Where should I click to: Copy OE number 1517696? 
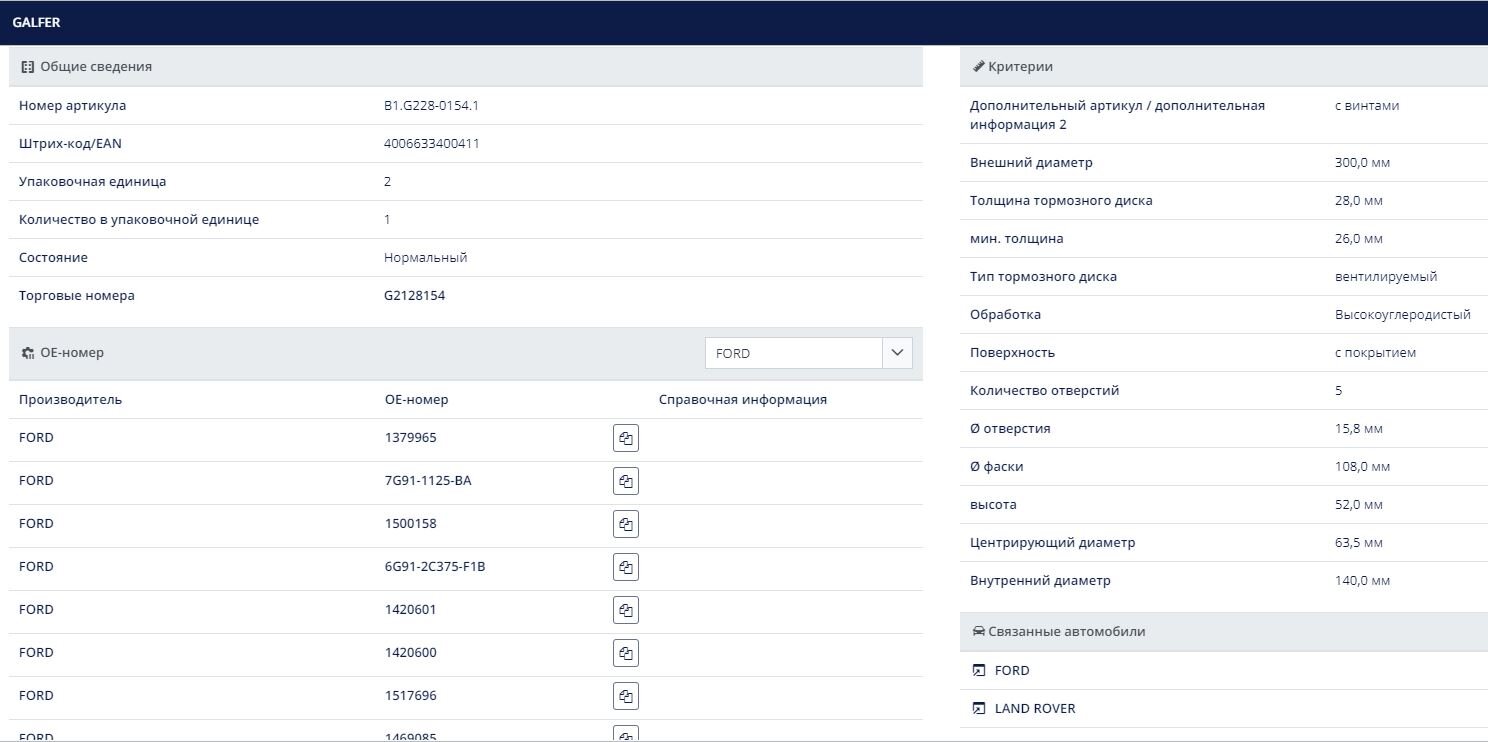click(626, 696)
